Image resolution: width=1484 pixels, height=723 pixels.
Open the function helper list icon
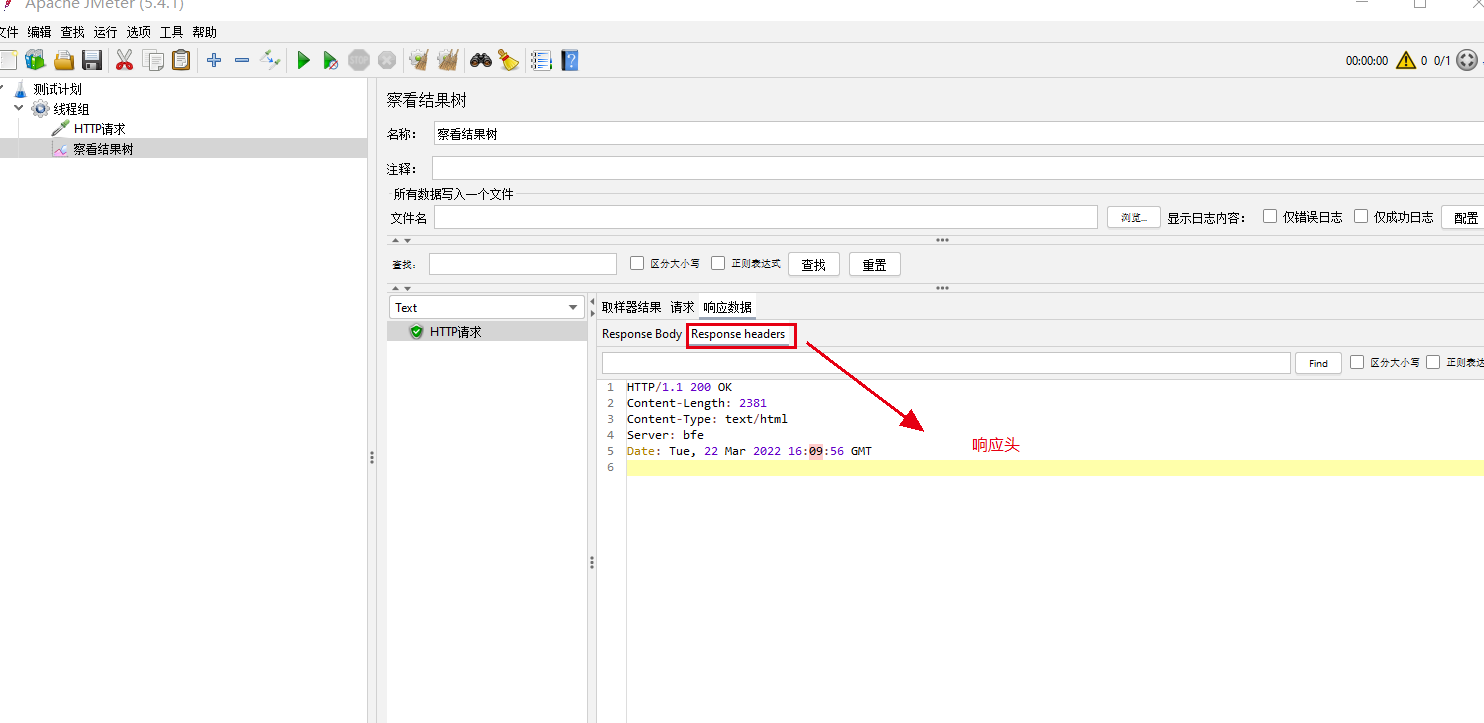tap(541, 60)
